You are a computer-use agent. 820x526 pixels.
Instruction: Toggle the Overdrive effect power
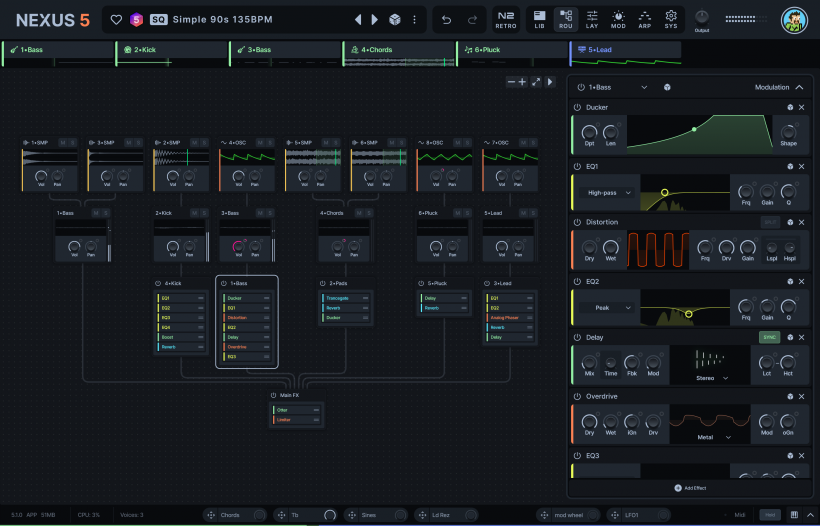click(577, 396)
